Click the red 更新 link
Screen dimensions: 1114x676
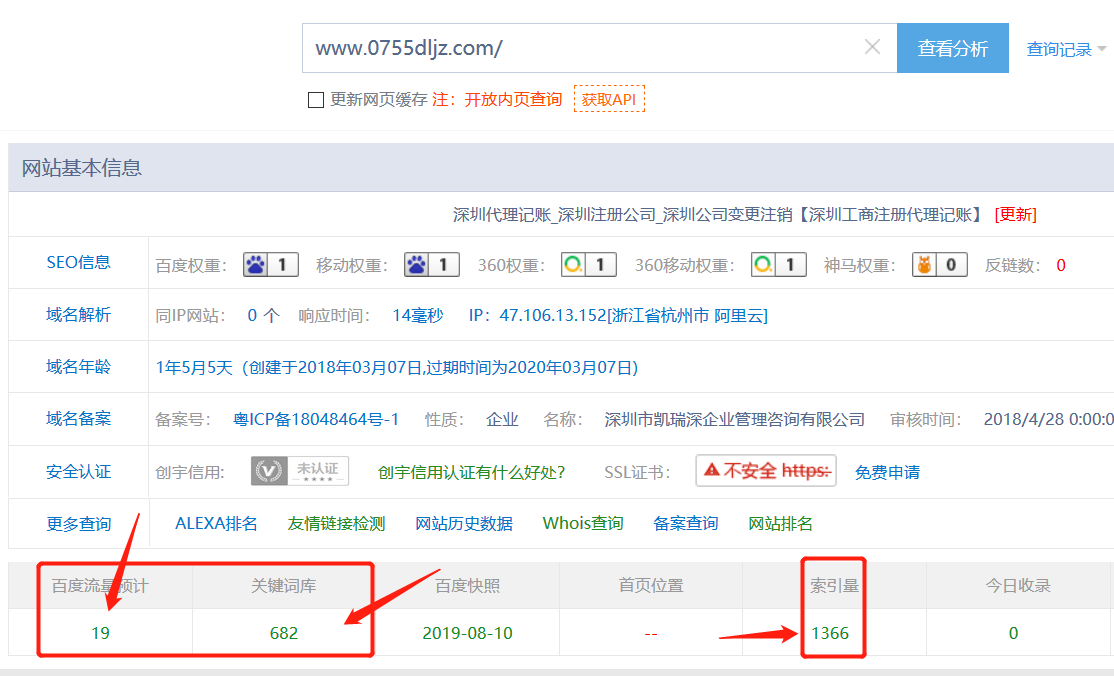1015,215
